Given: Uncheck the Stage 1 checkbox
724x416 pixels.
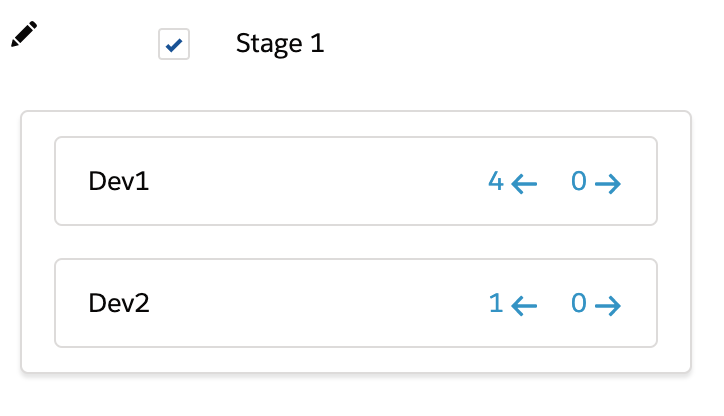Looking at the screenshot, I should [x=174, y=44].
